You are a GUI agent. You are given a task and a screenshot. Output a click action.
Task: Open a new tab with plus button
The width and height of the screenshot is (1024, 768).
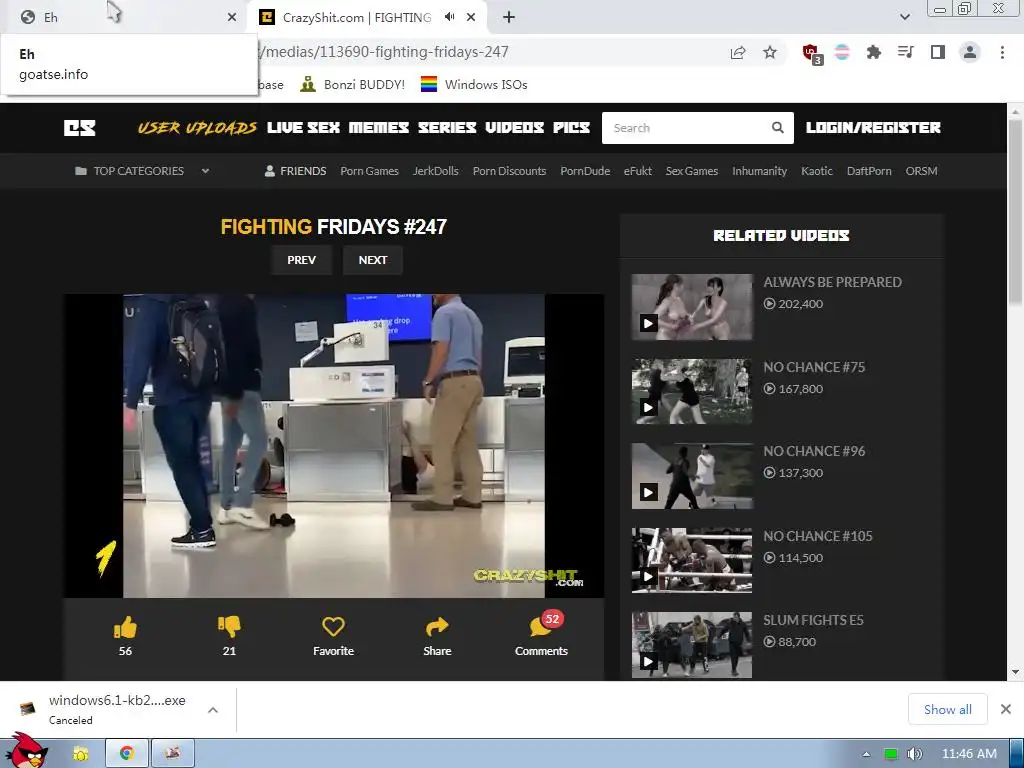509,18
